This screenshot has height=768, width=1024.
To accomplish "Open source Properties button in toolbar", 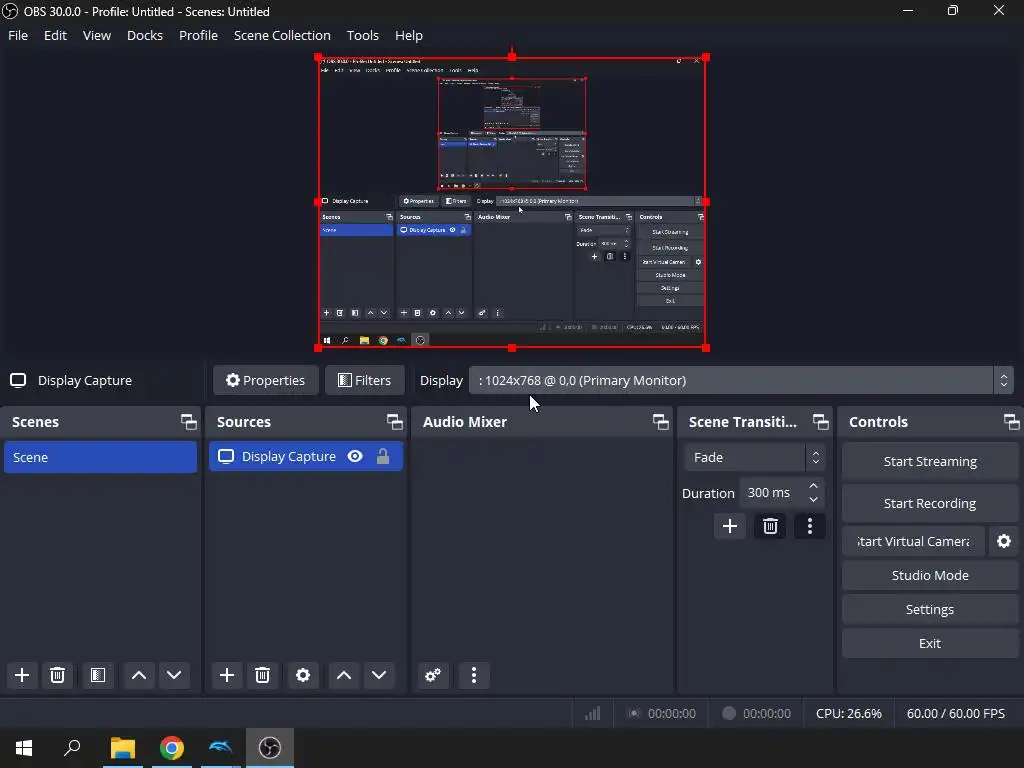I will tap(266, 380).
